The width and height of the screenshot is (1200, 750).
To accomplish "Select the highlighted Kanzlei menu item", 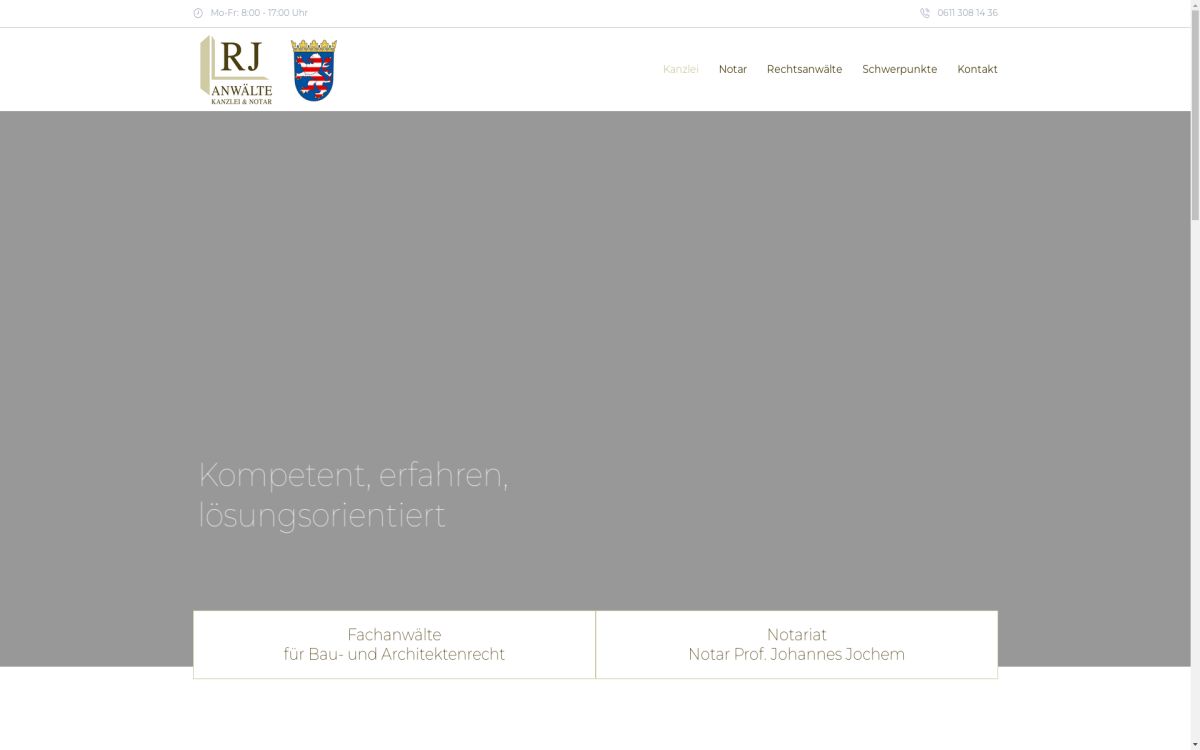I will click(x=681, y=69).
